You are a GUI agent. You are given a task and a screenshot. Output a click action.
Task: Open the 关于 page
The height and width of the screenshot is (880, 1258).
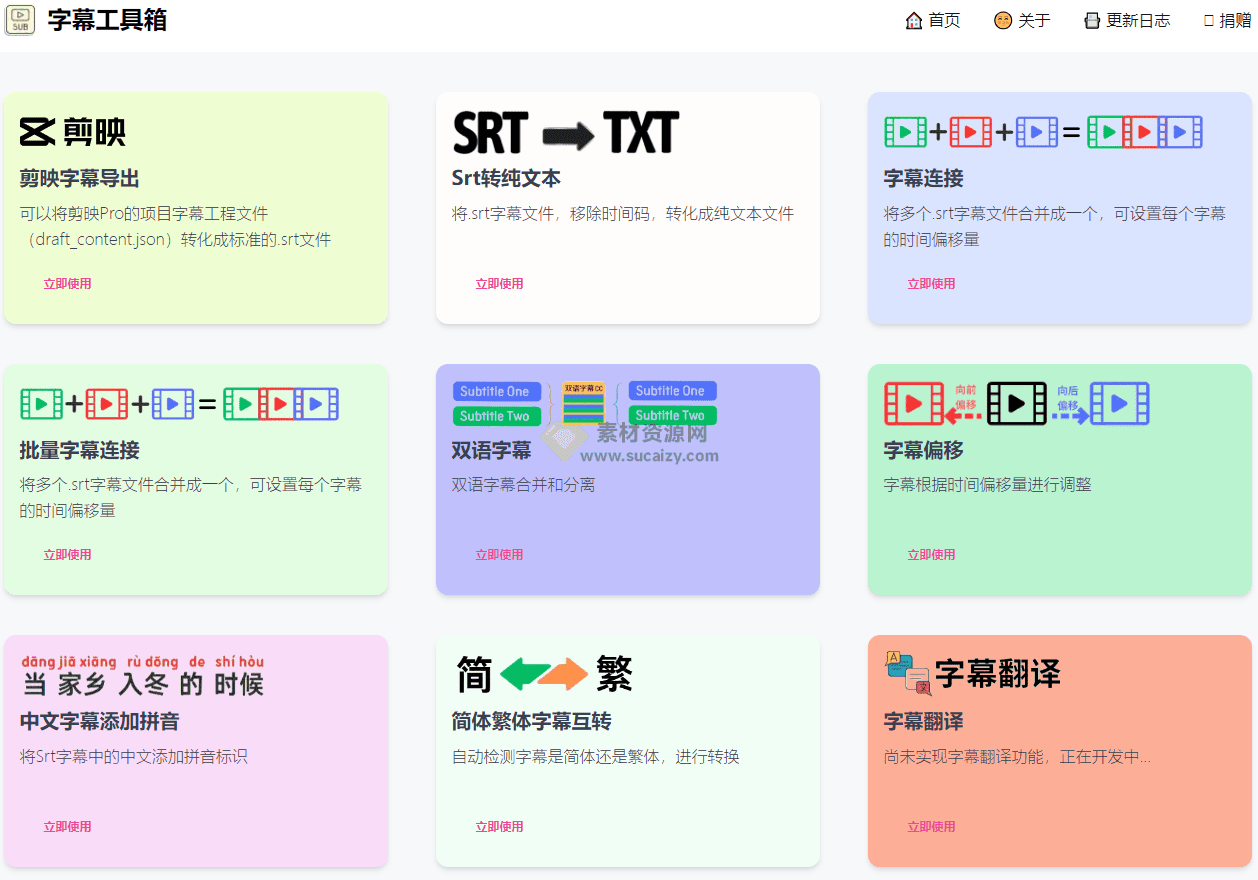1022,20
